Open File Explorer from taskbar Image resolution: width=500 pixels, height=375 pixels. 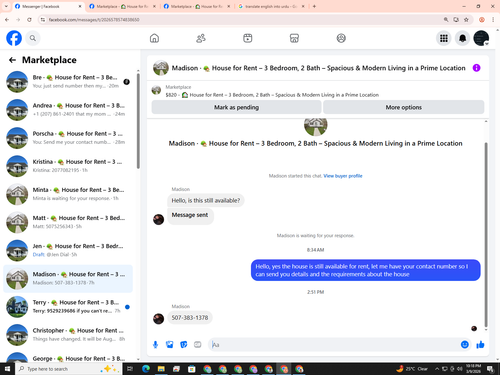coord(161,369)
